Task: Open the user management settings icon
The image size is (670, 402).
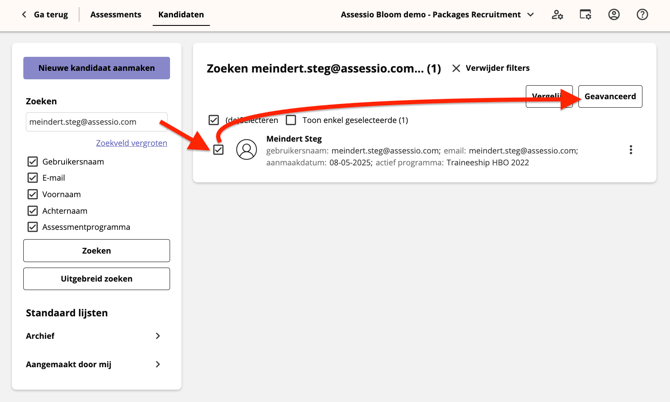Action: coord(557,15)
